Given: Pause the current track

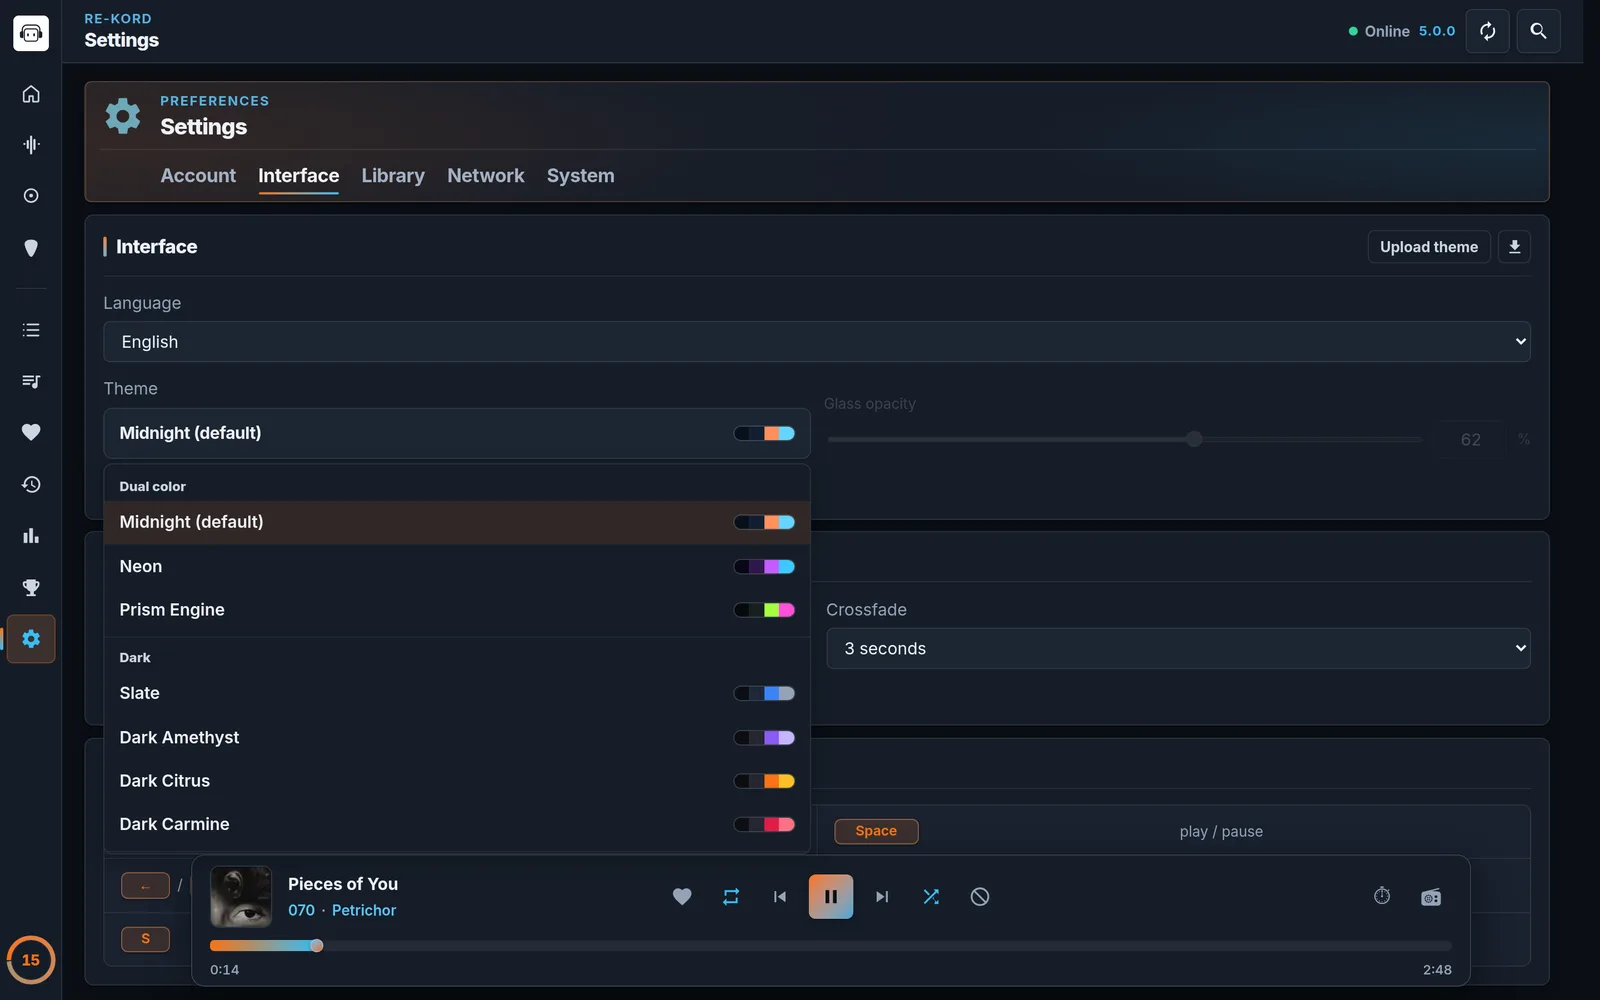Looking at the screenshot, I should click(x=831, y=897).
